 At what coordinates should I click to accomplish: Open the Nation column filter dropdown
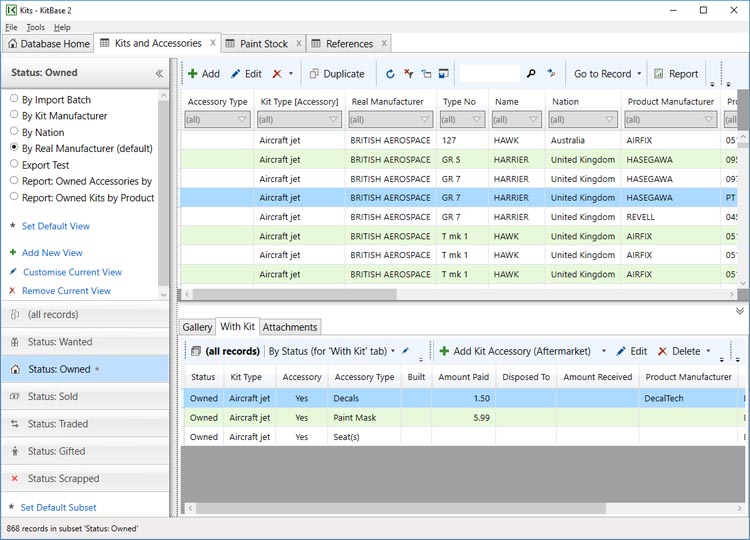(x=609, y=120)
